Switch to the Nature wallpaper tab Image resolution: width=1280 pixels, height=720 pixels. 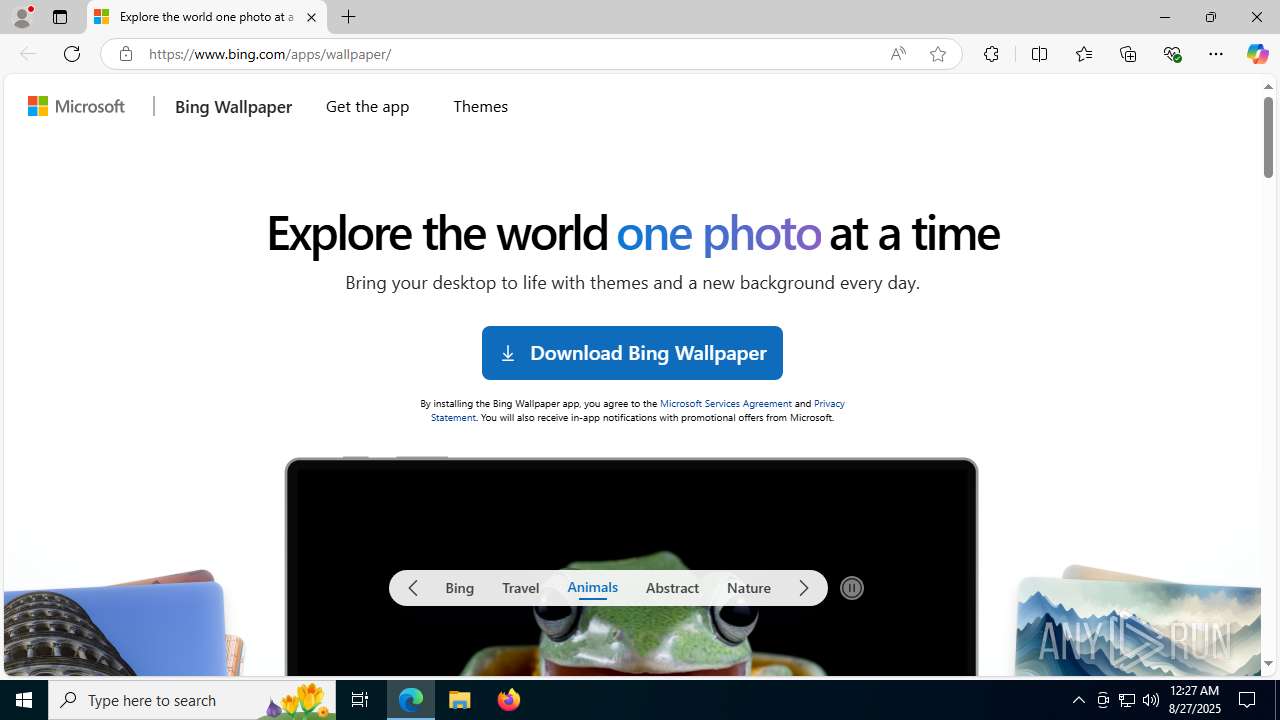click(749, 588)
